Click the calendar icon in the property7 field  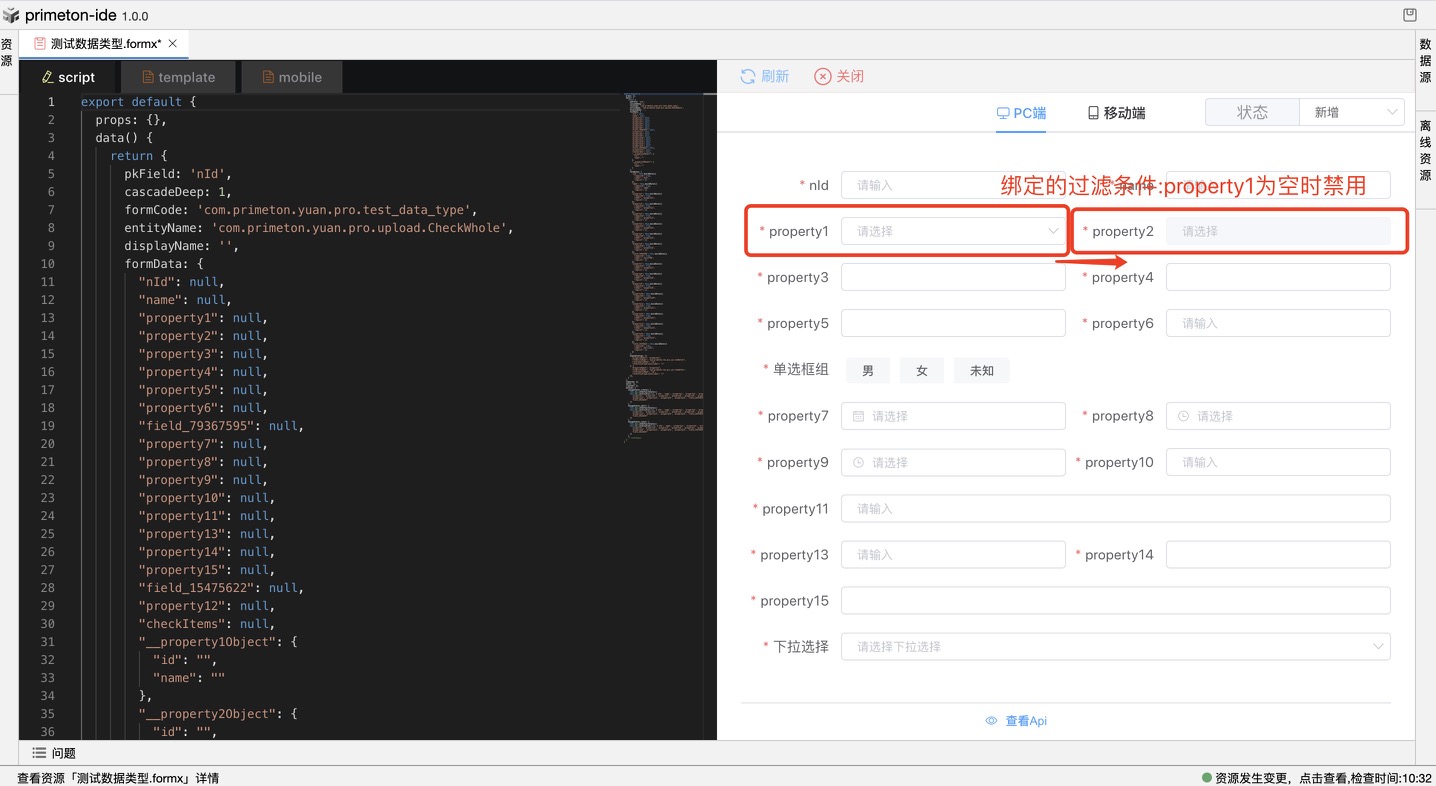click(858, 416)
